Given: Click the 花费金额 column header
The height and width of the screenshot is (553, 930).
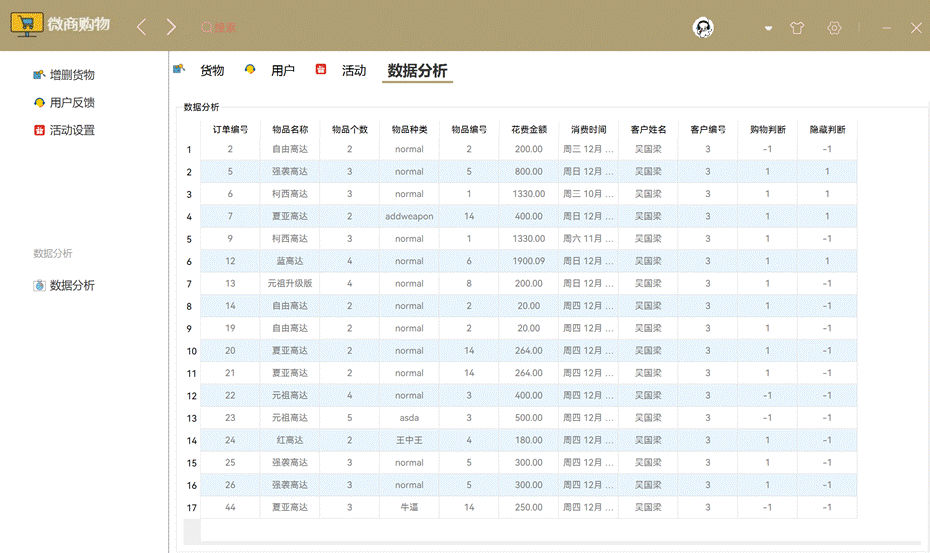Looking at the screenshot, I should tap(529, 130).
